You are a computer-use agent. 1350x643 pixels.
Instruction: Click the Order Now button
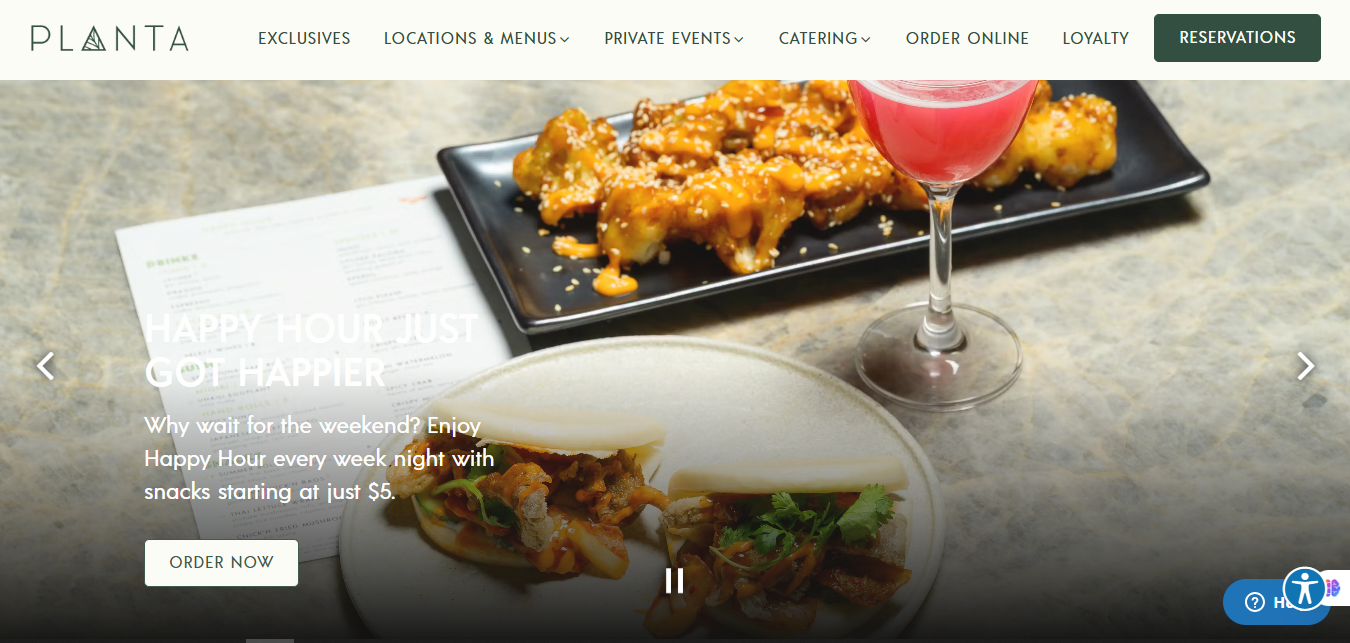tap(221, 563)
